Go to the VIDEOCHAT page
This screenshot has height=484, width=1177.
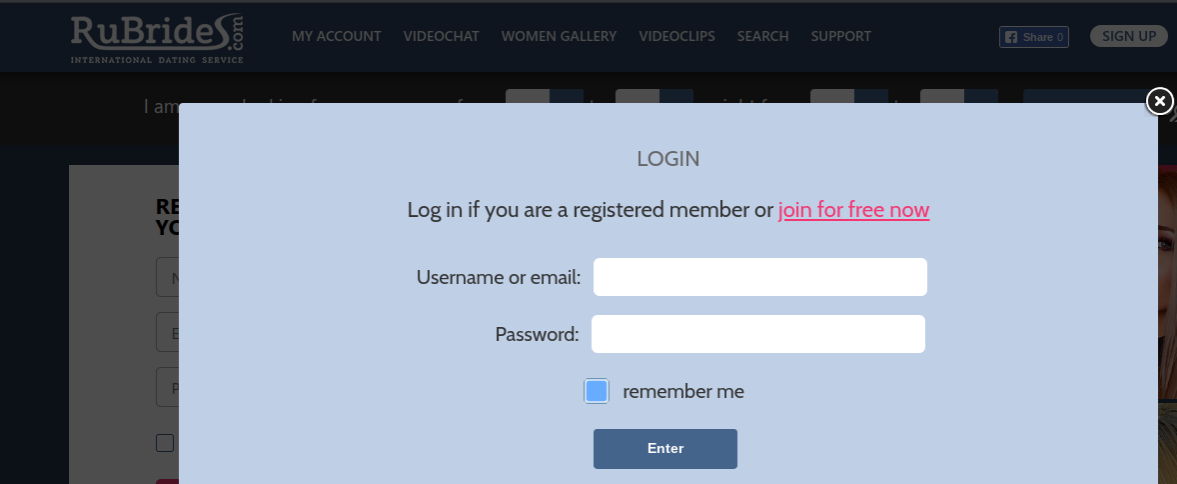(x=441, y=36)
